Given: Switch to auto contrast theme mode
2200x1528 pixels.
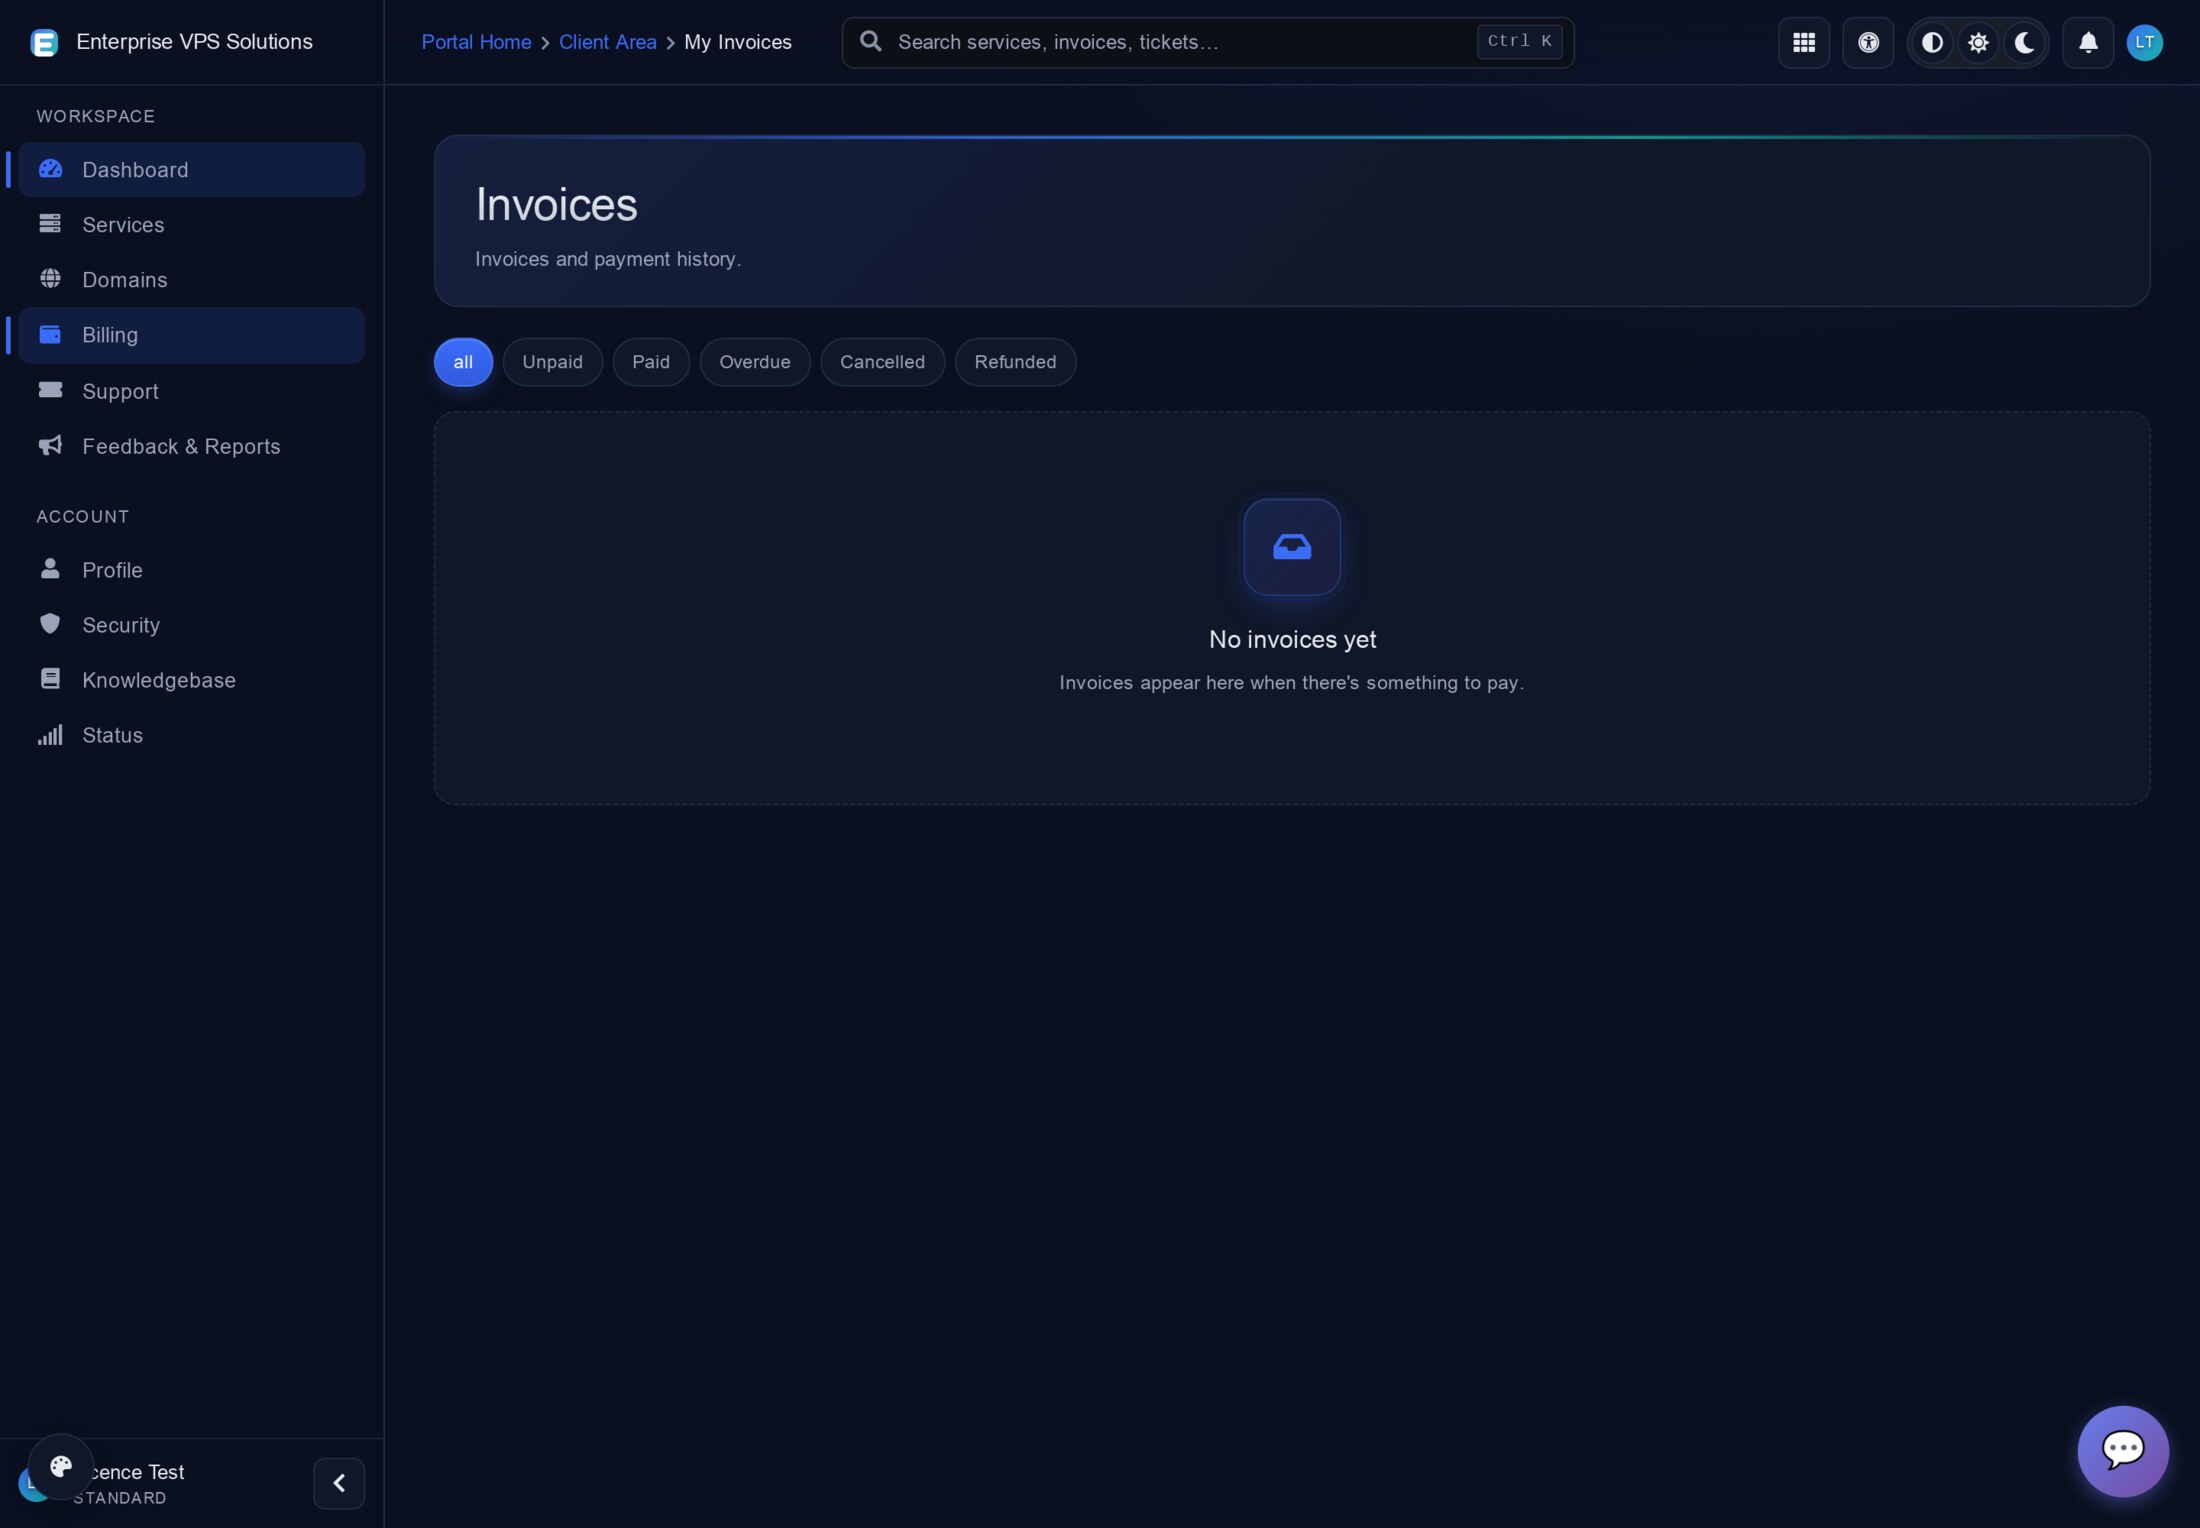Looking at the screenshot, I should (x=1932, y=42).
